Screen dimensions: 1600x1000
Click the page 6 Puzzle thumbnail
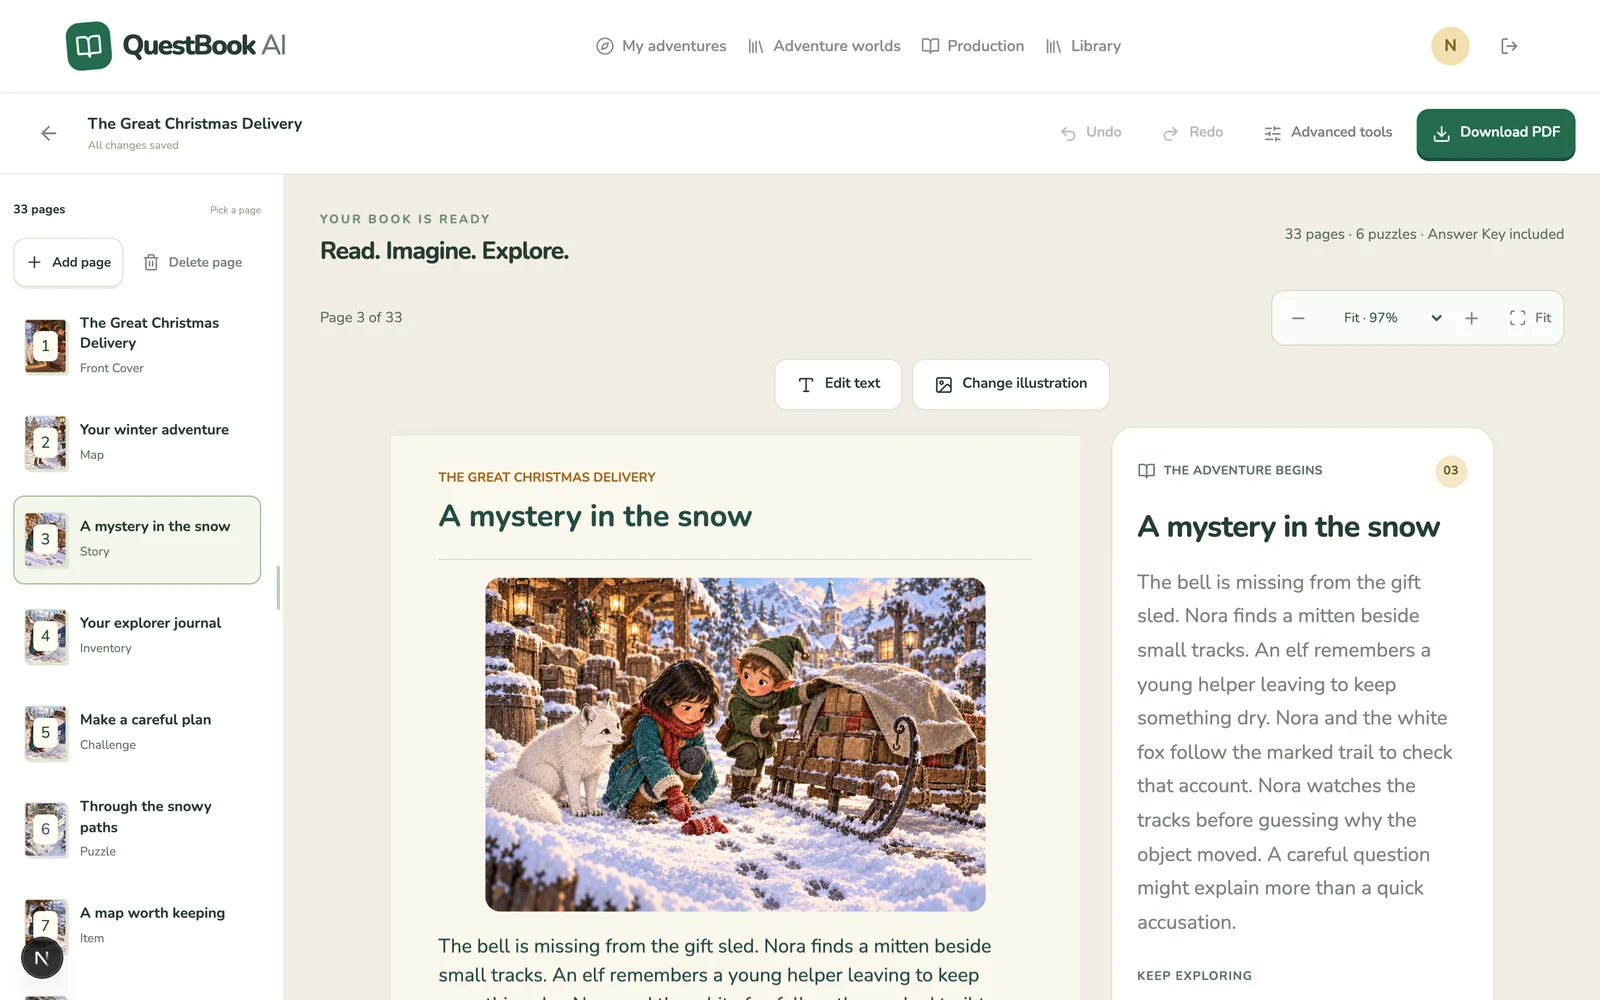[x=46, y=829]
